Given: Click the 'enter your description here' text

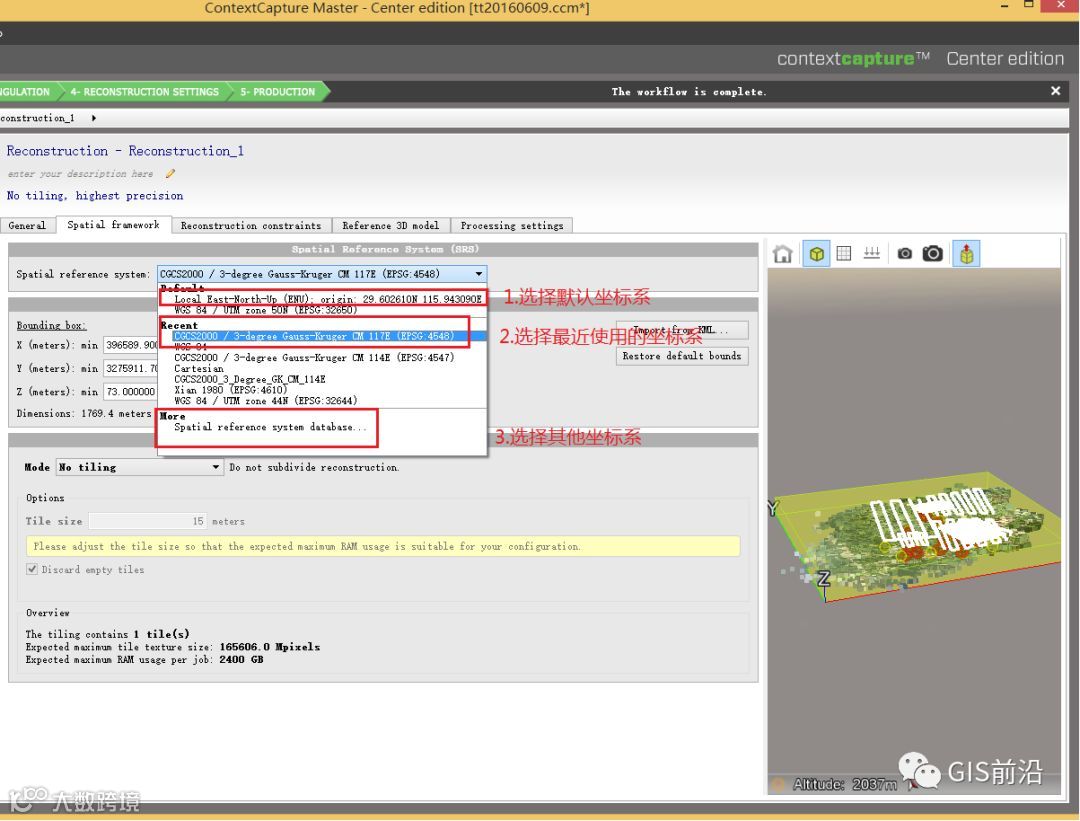Looking at the screenshot, I should click(81, 174).
